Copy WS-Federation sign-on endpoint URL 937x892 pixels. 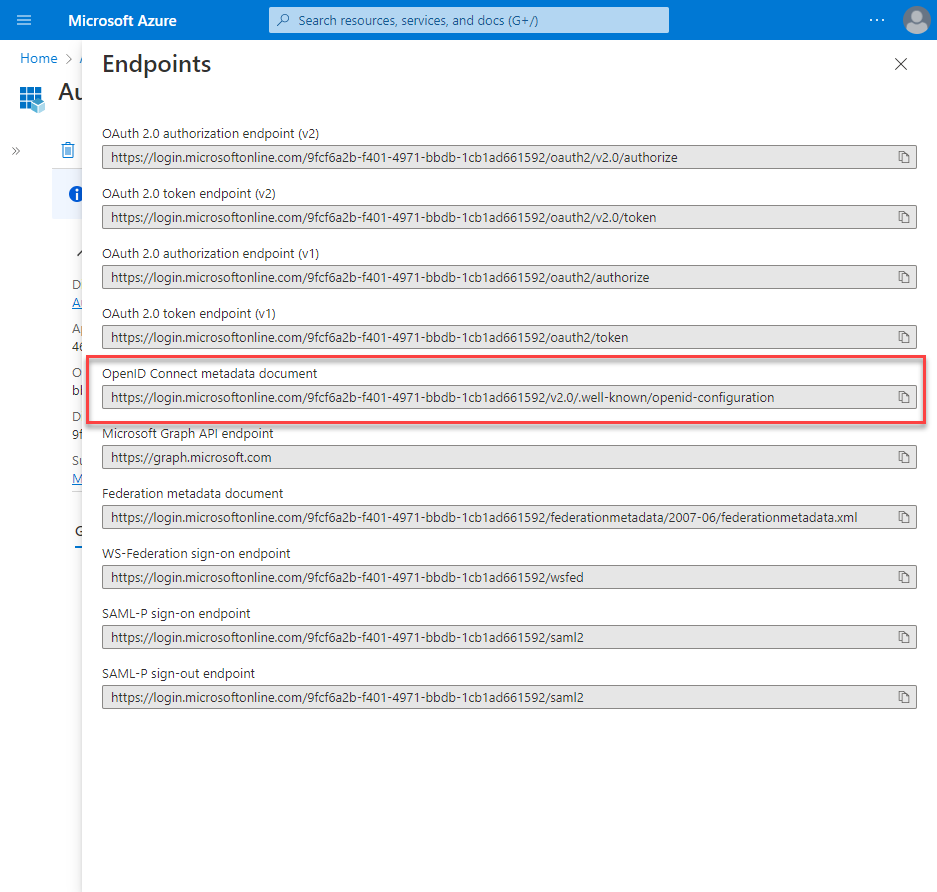click(x=904, y=577)
